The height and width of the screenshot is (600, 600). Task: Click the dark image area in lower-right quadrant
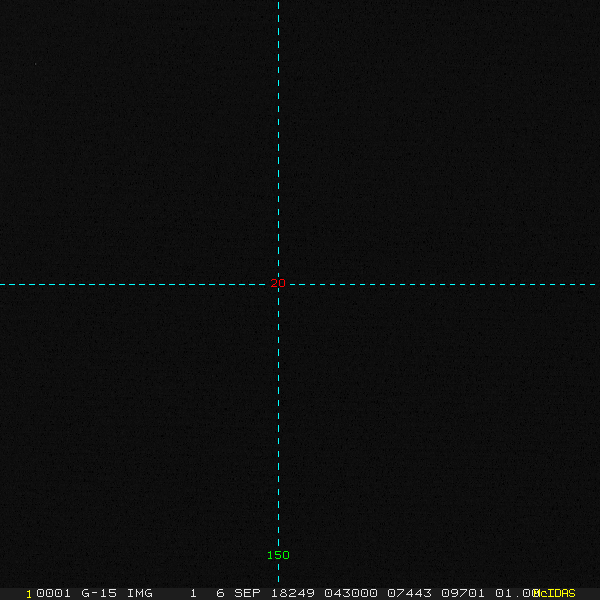pos(440,430)
